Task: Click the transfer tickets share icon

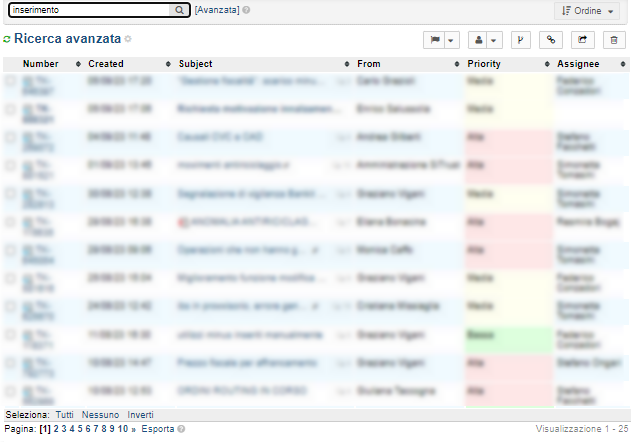Action: point(582,40)
